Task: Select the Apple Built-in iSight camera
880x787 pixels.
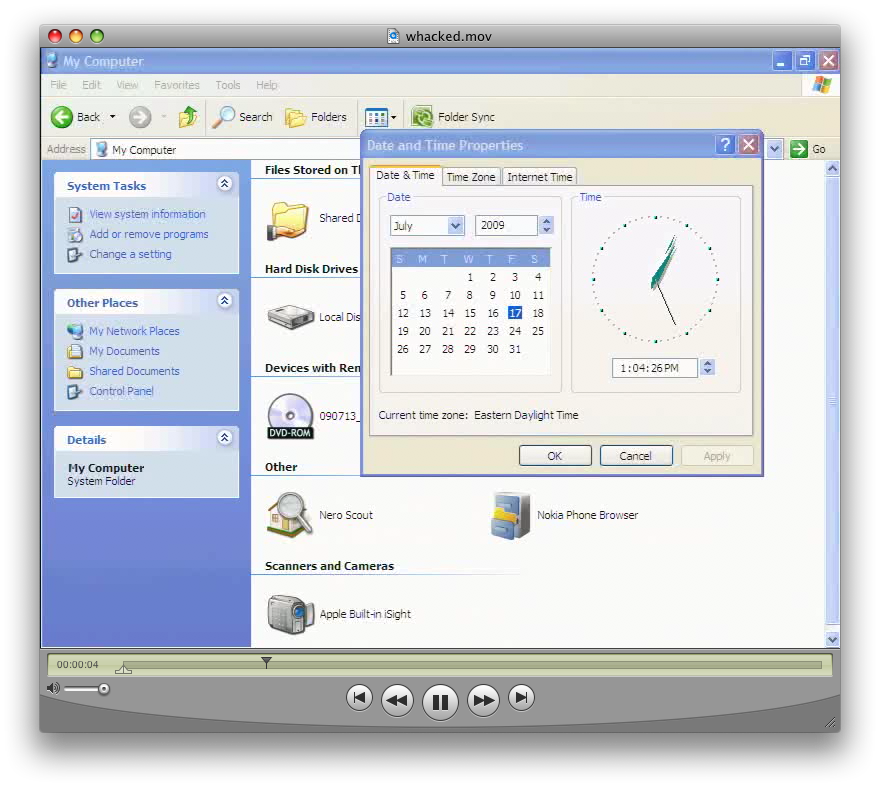Action: 290,614
